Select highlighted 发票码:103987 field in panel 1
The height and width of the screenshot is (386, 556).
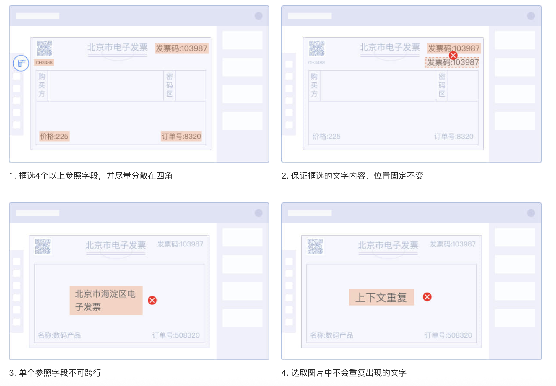point(182,48)
